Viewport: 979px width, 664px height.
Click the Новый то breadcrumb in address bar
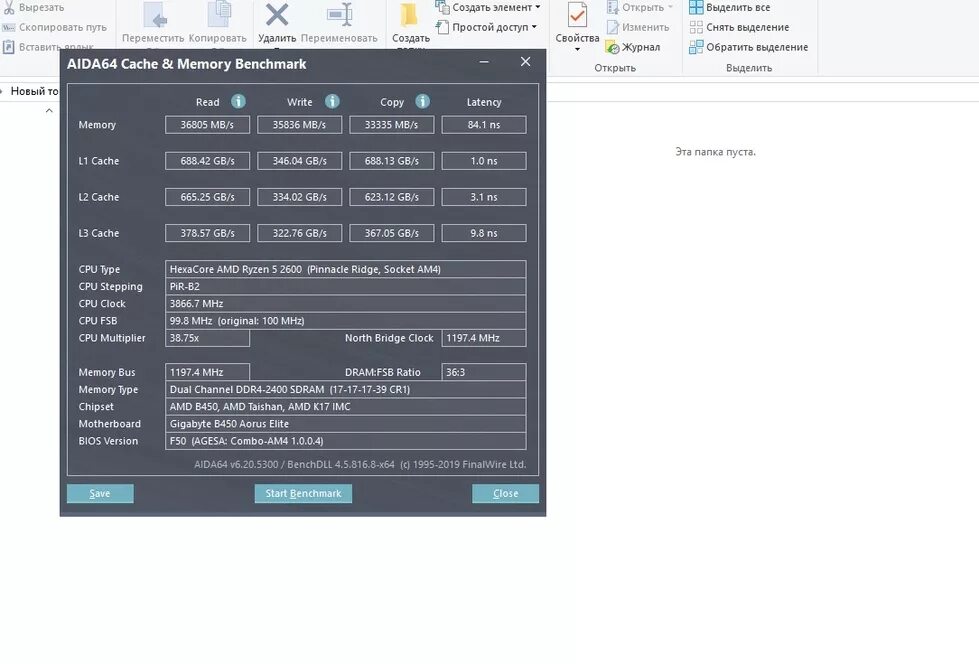[34, 91]
